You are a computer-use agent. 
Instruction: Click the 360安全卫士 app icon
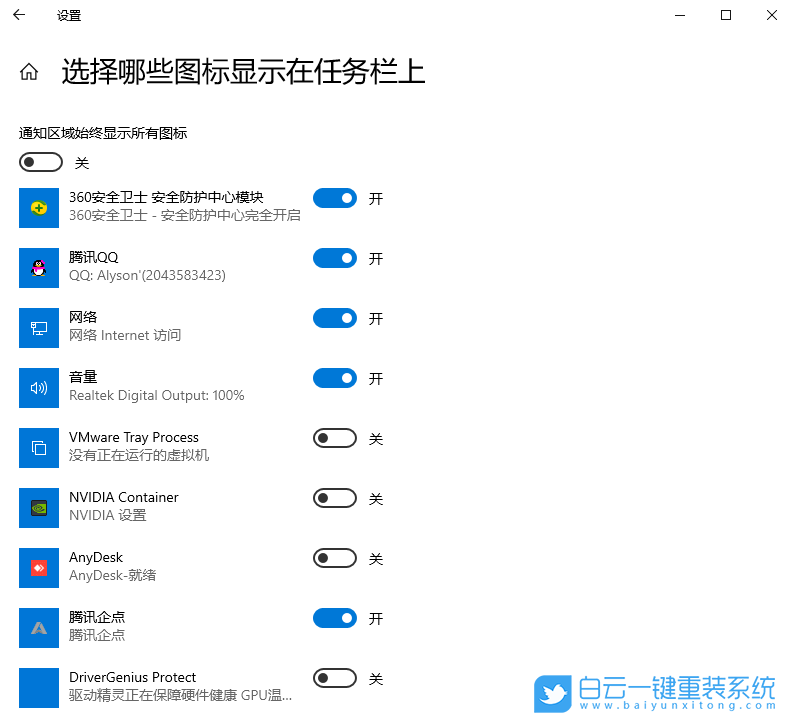(x=39, y=208)
